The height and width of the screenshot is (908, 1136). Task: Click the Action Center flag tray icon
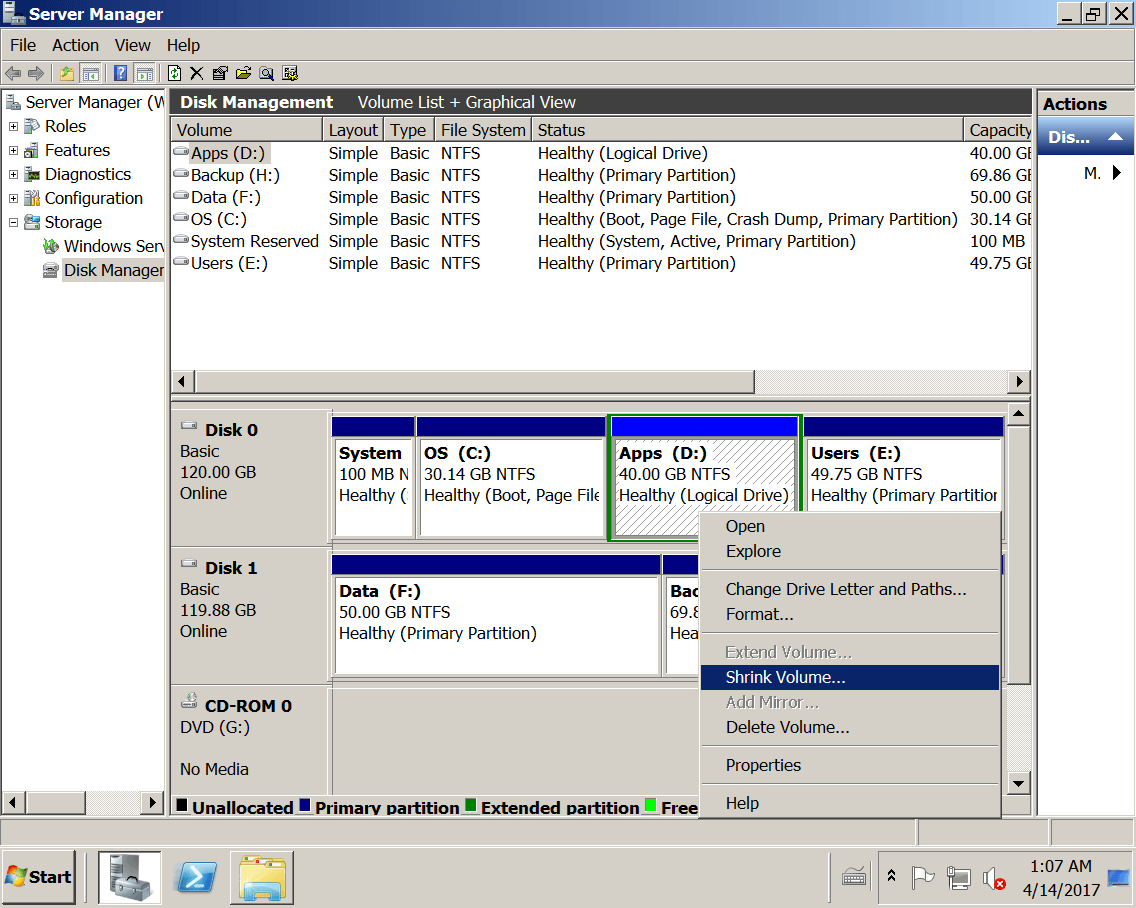[923, 878]
